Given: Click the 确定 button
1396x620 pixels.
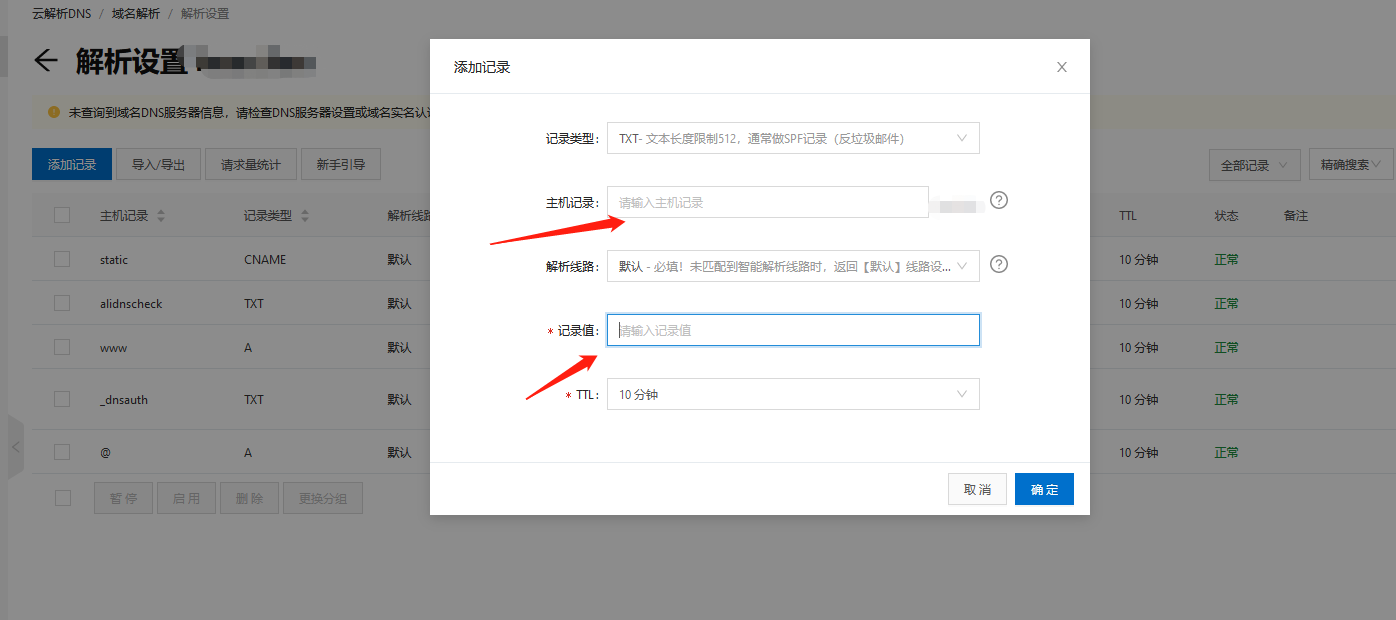Looking at the screenshot, I should (x=1044, y=489).
